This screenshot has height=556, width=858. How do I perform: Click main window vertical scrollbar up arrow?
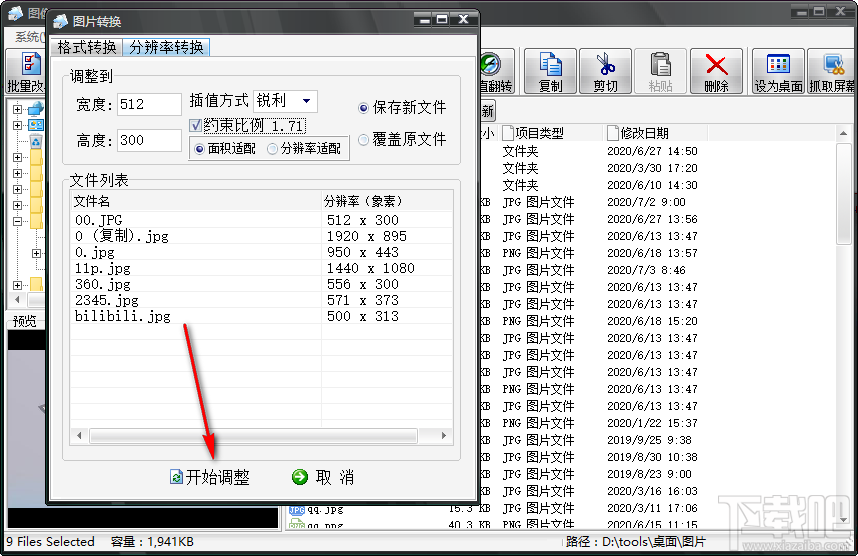click(843, 133)
